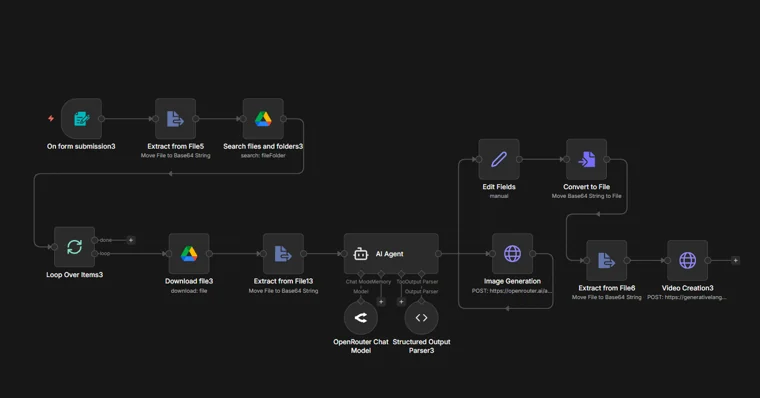Click the OpenRouter Chat Model label
The height and width of the screenshot is (398, 760).
[361, 346]
